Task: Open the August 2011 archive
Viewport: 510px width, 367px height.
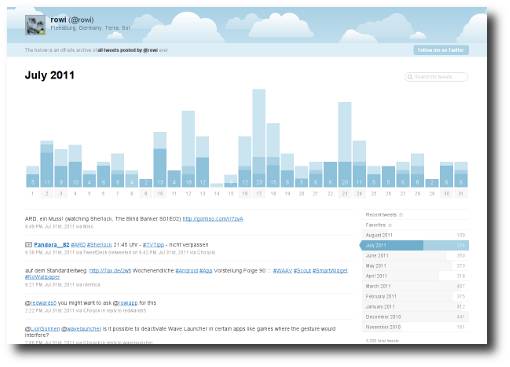Action: (415, 235)
